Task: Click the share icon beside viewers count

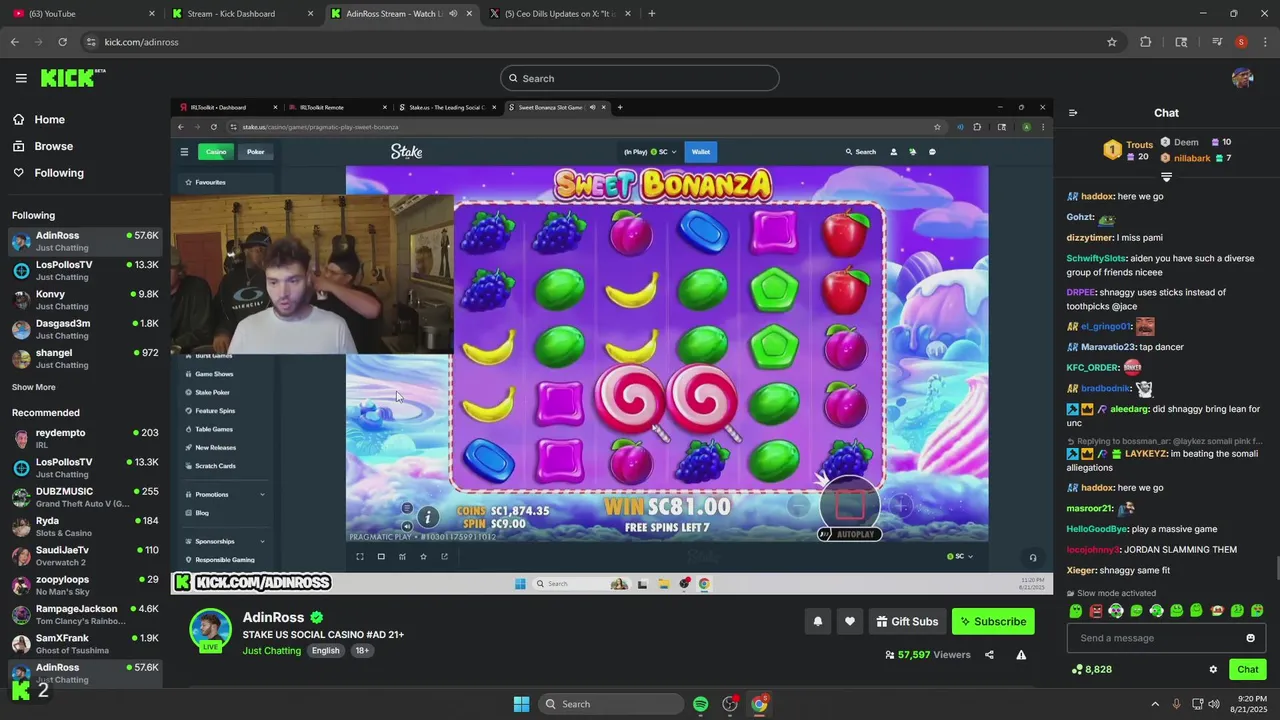Action: click(x=989, y=655)
